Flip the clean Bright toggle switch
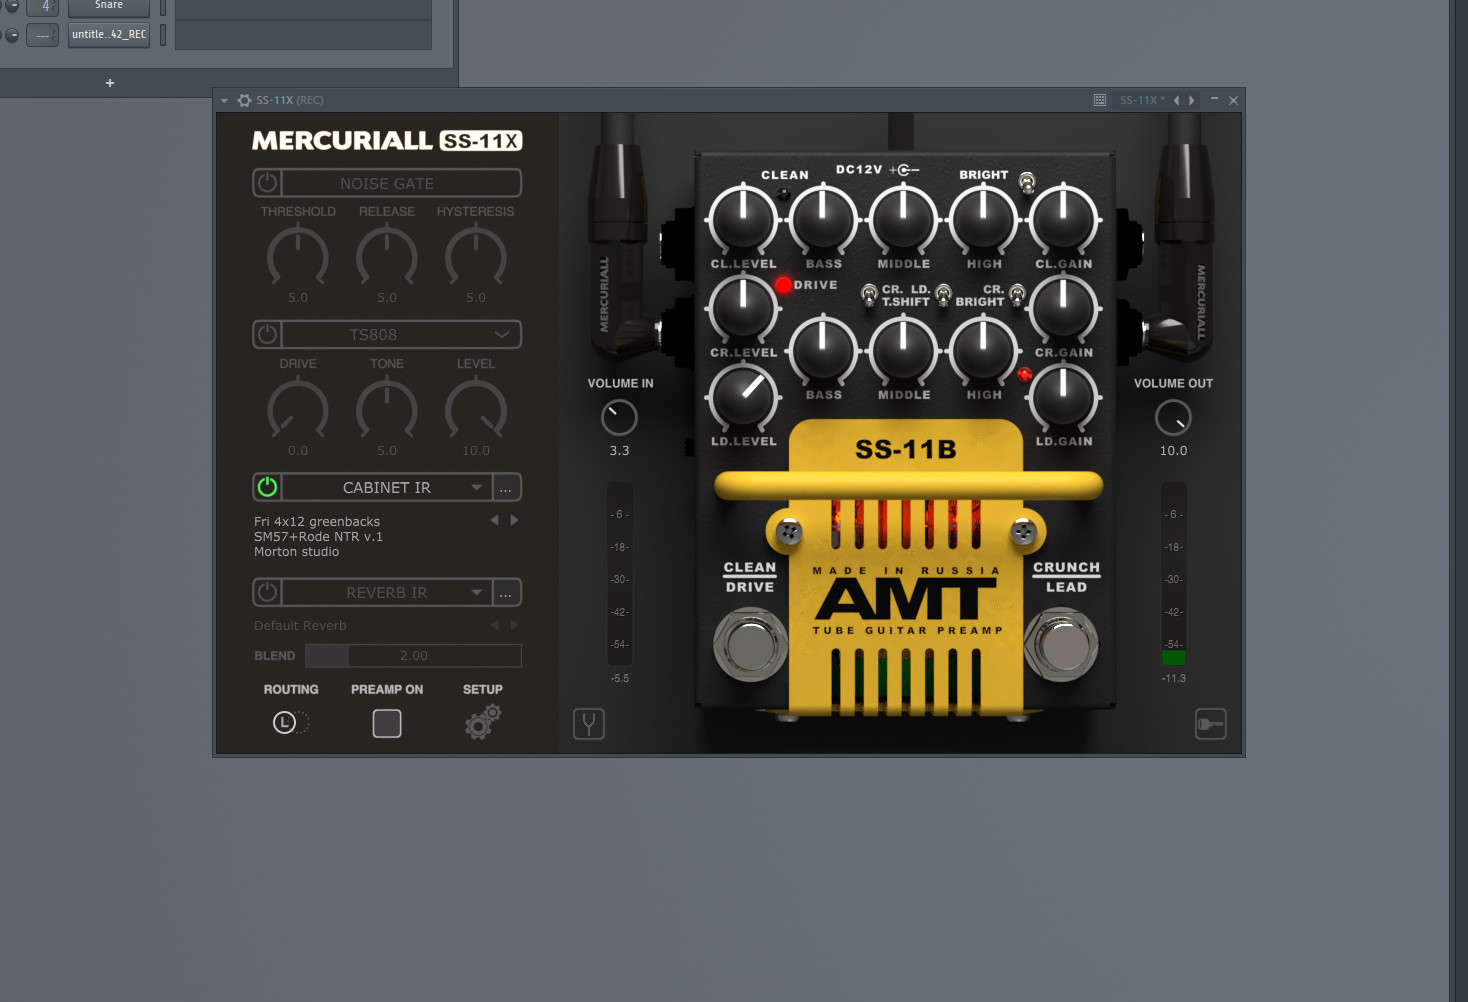The height and width of the screenshot is (1002, 1468). coord(1026,182)
